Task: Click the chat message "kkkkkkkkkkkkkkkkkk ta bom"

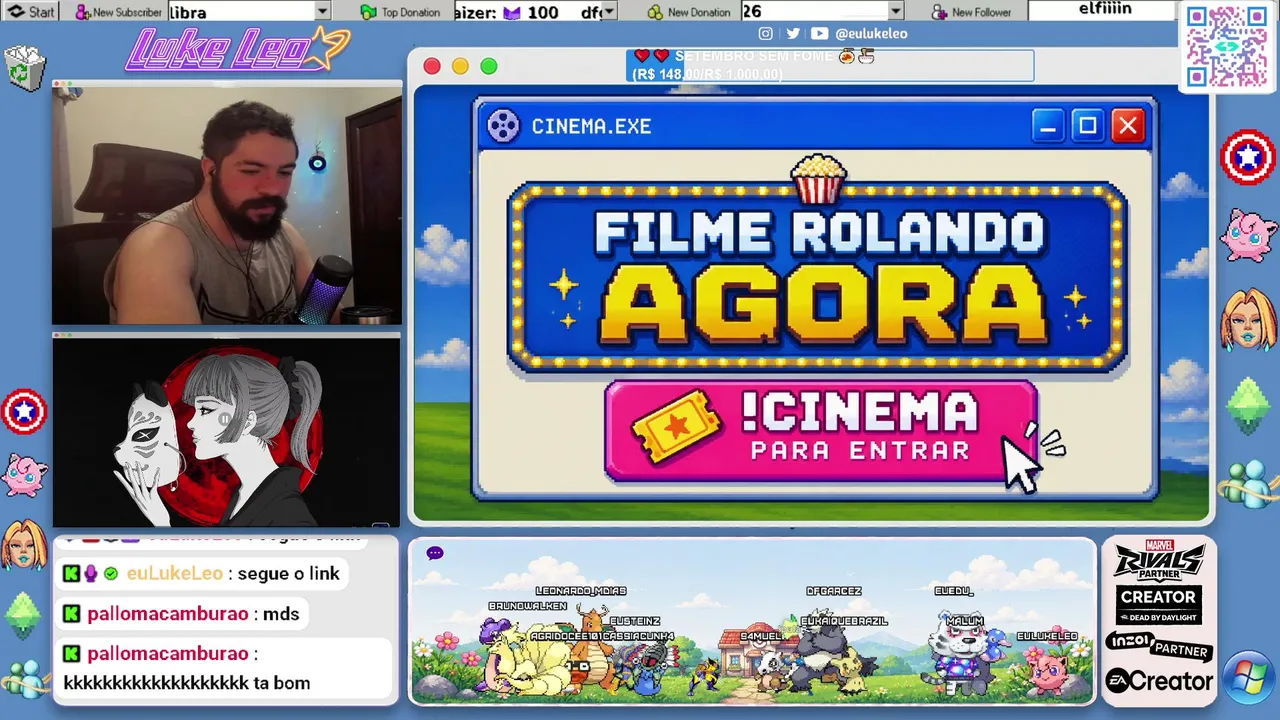Action: click(x=187, y=684)
